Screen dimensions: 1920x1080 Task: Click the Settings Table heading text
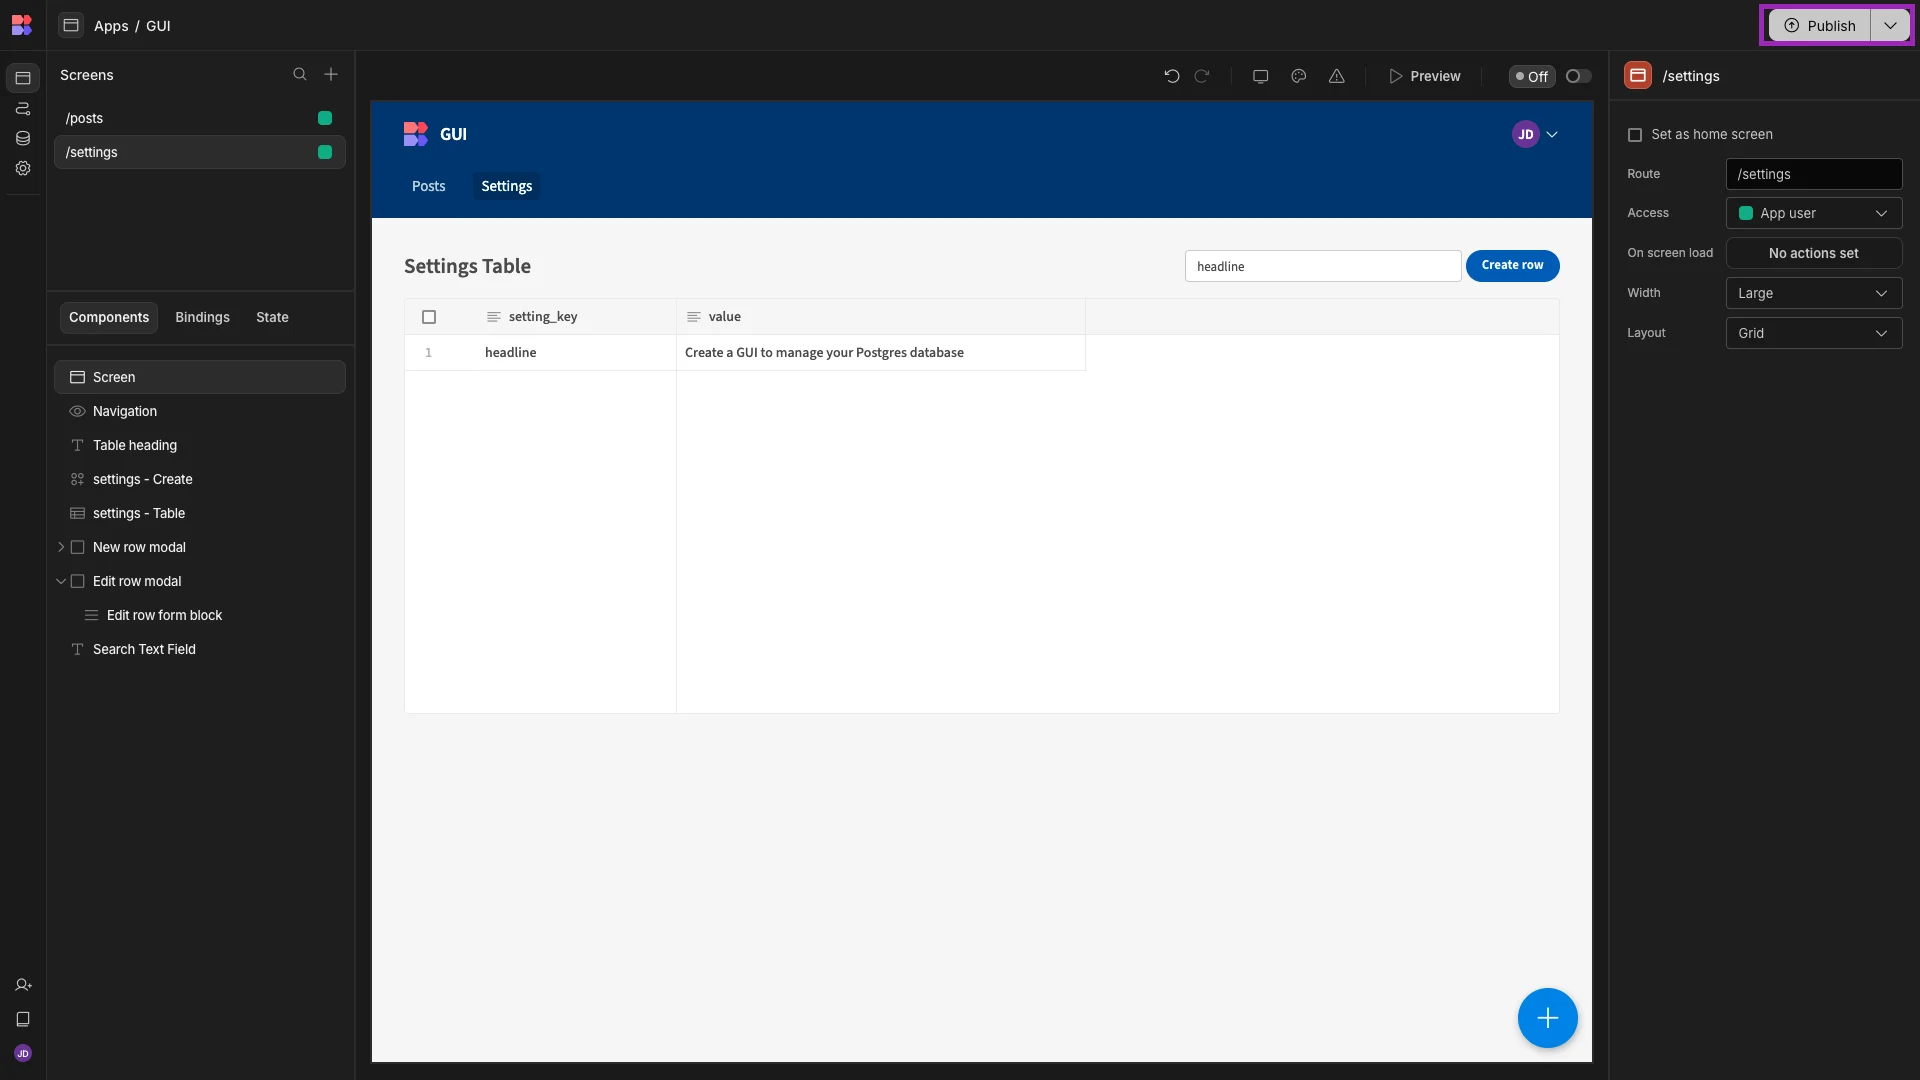coord(467,266)
